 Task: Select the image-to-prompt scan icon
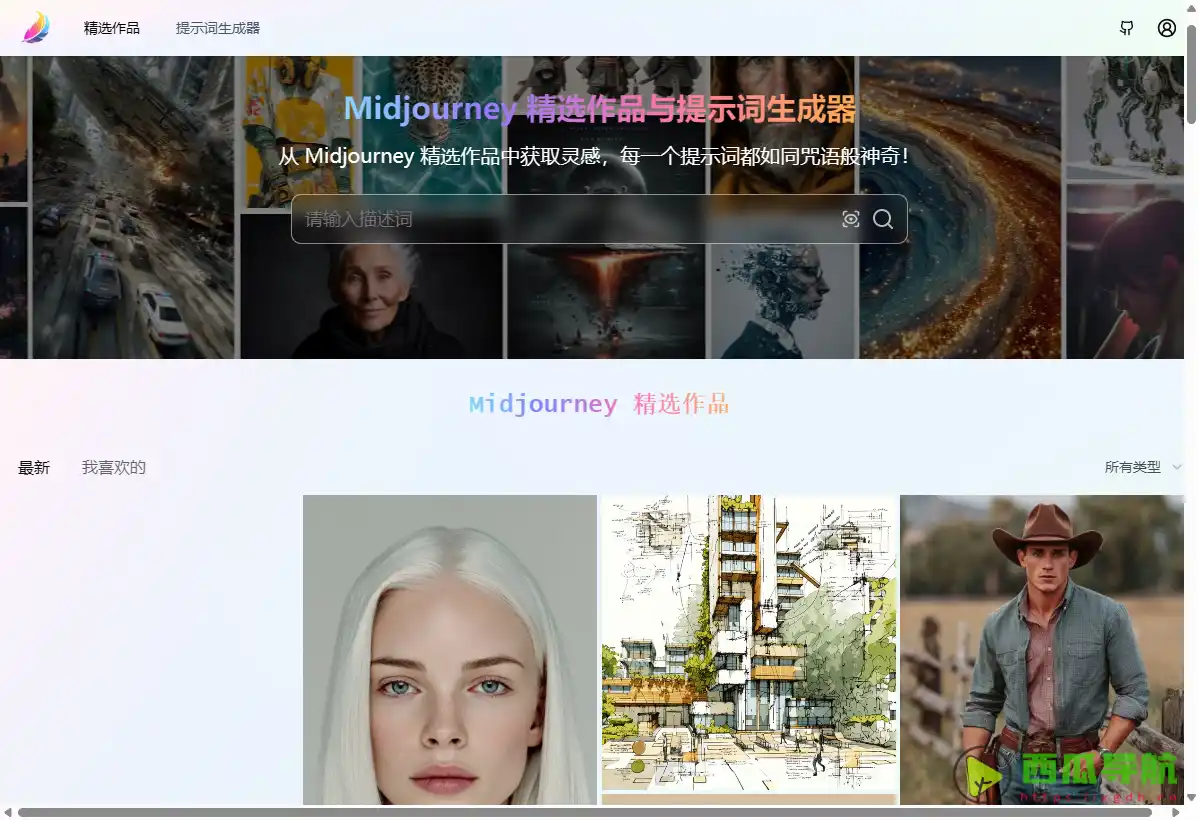coord(850,219)
